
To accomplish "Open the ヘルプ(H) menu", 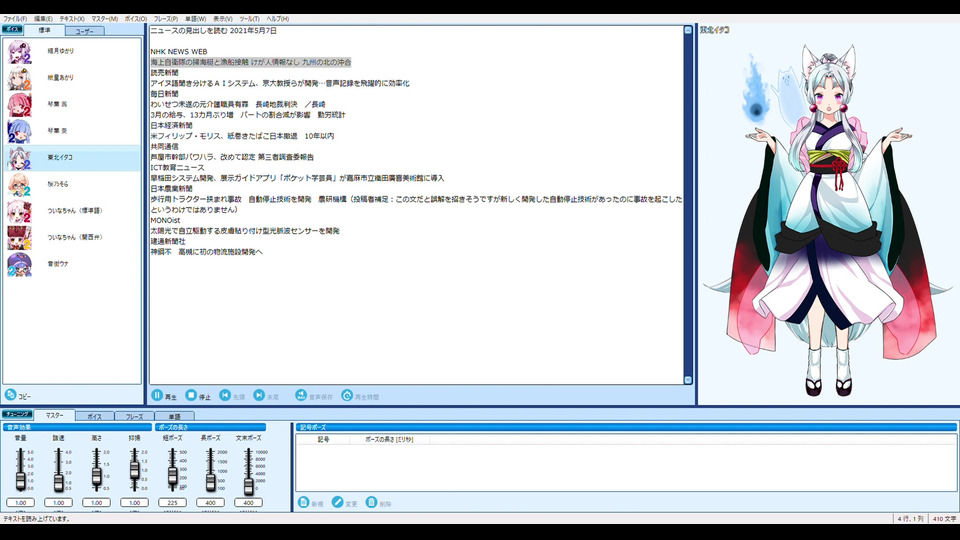I will click(277, 19).
